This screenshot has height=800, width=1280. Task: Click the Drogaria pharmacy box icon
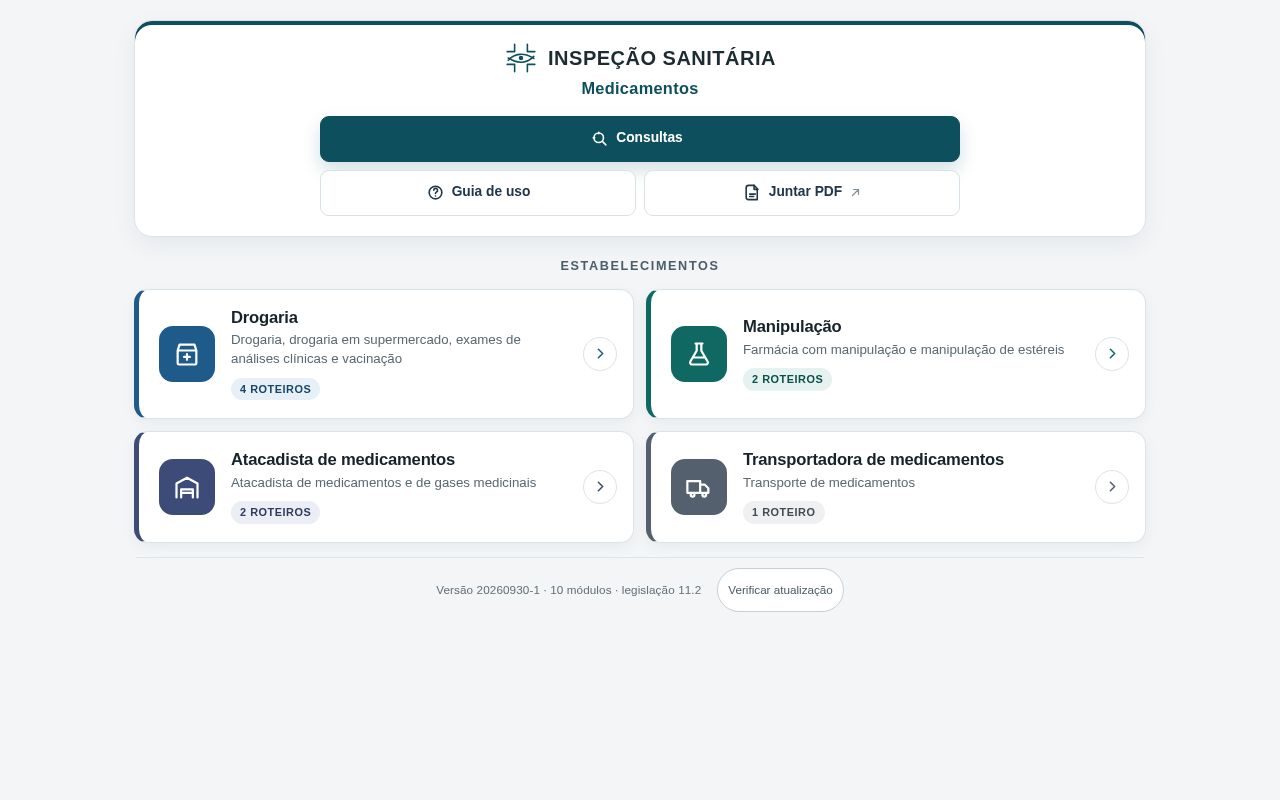pyautogui.click(x=187, y=354)
